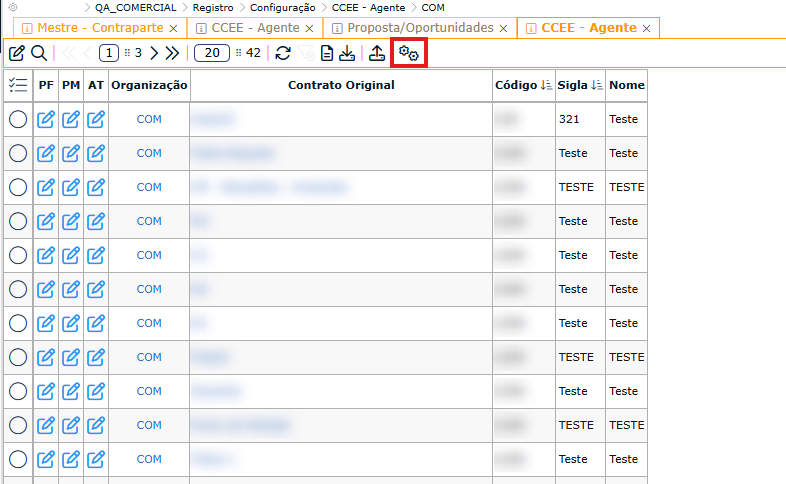The image size is (786, 484).
Task: Click the download icon in the toolbar
Action: pos(347,53)
